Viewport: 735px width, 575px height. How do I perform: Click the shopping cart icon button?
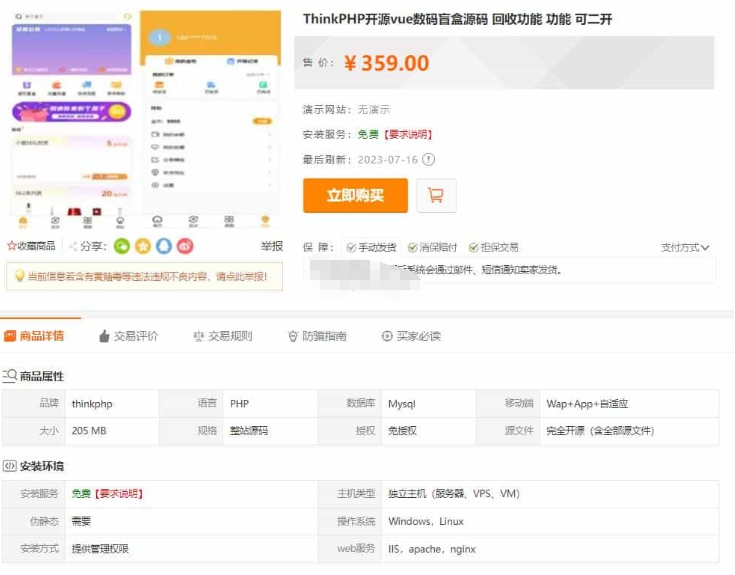tap(436, 195)
